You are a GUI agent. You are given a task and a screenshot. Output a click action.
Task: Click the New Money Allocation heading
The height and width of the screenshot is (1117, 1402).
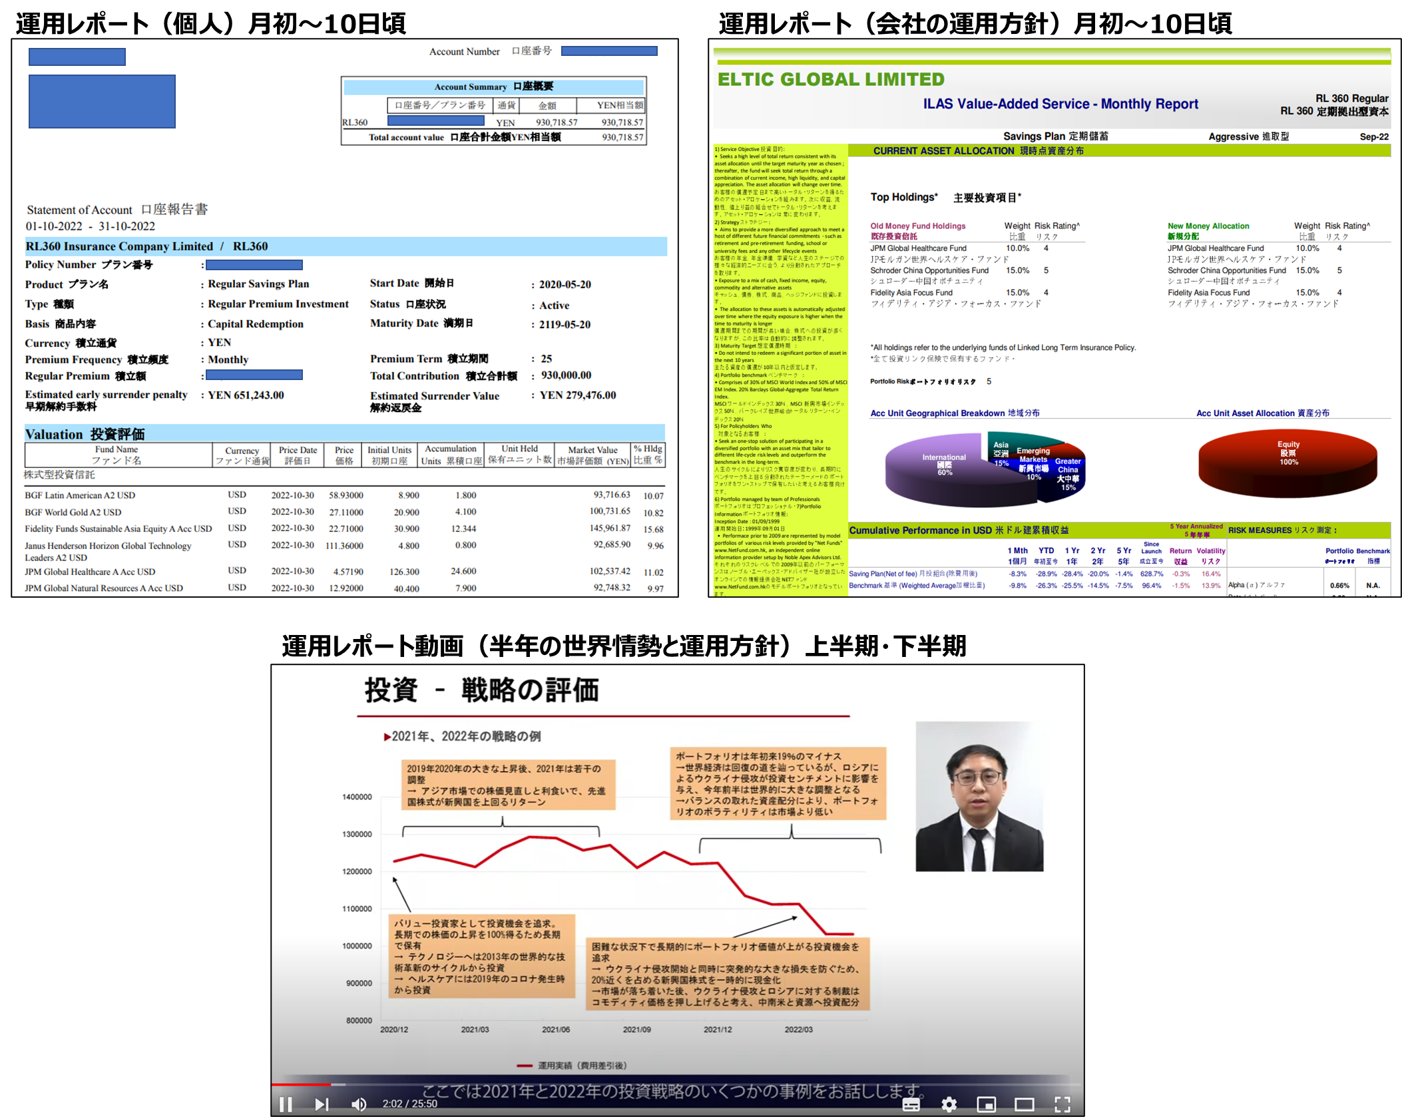tap(1208, 226)
